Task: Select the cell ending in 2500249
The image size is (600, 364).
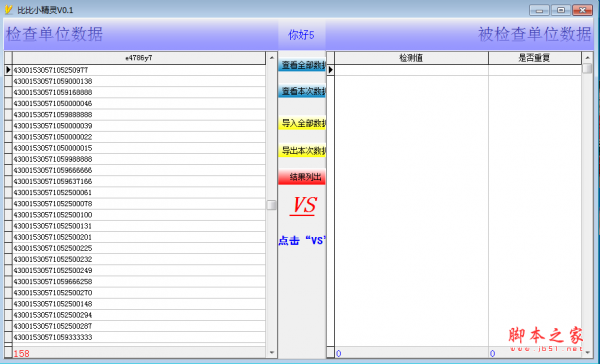Action: coord(139,270)
